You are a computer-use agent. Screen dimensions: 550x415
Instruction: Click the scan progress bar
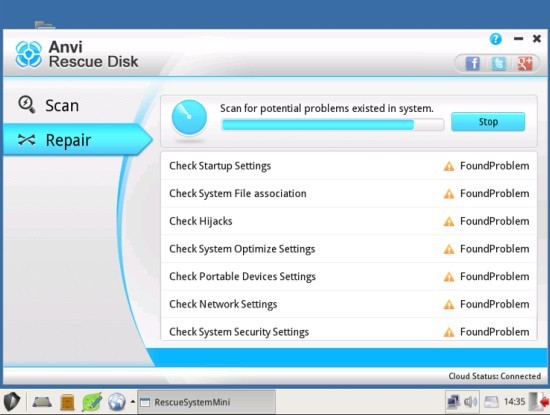pyautogui.click(x=333, y=125)
